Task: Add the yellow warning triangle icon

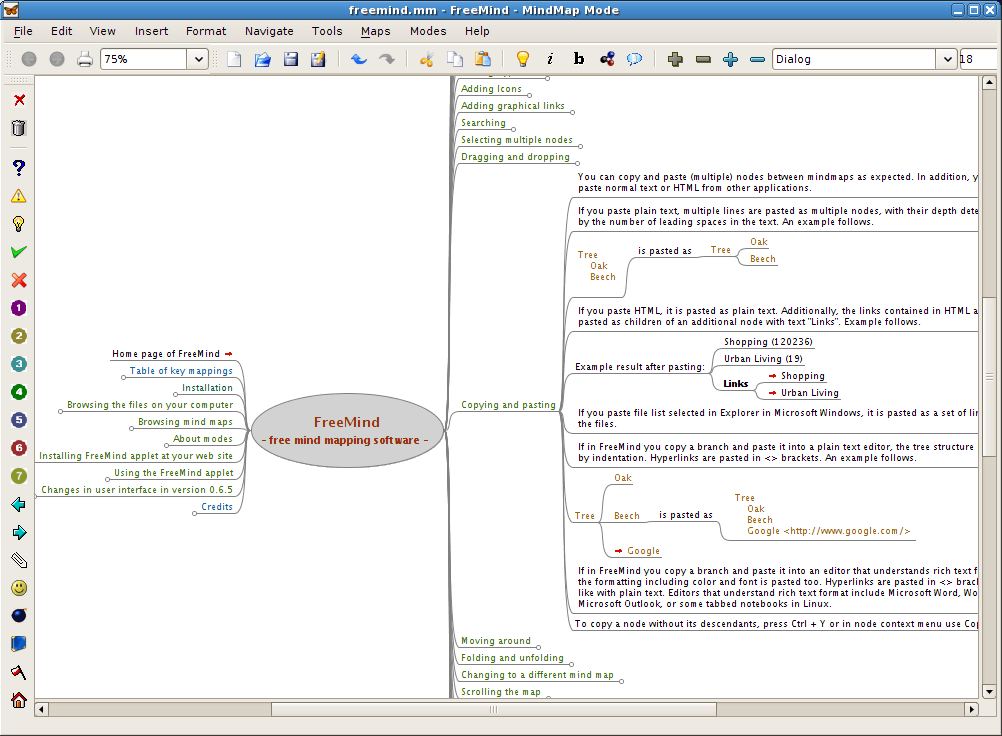Action: tap(19, 196)
